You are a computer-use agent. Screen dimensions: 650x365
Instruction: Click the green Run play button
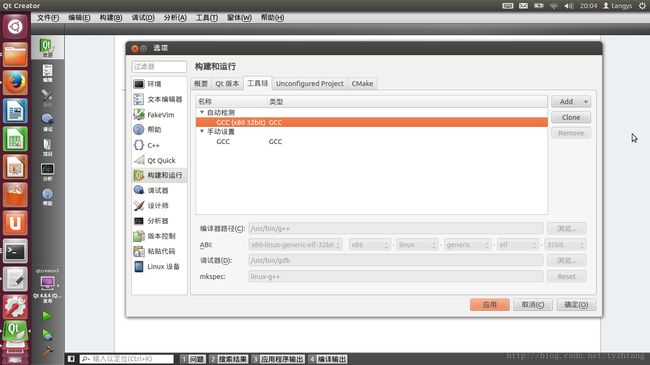point(47,316)
